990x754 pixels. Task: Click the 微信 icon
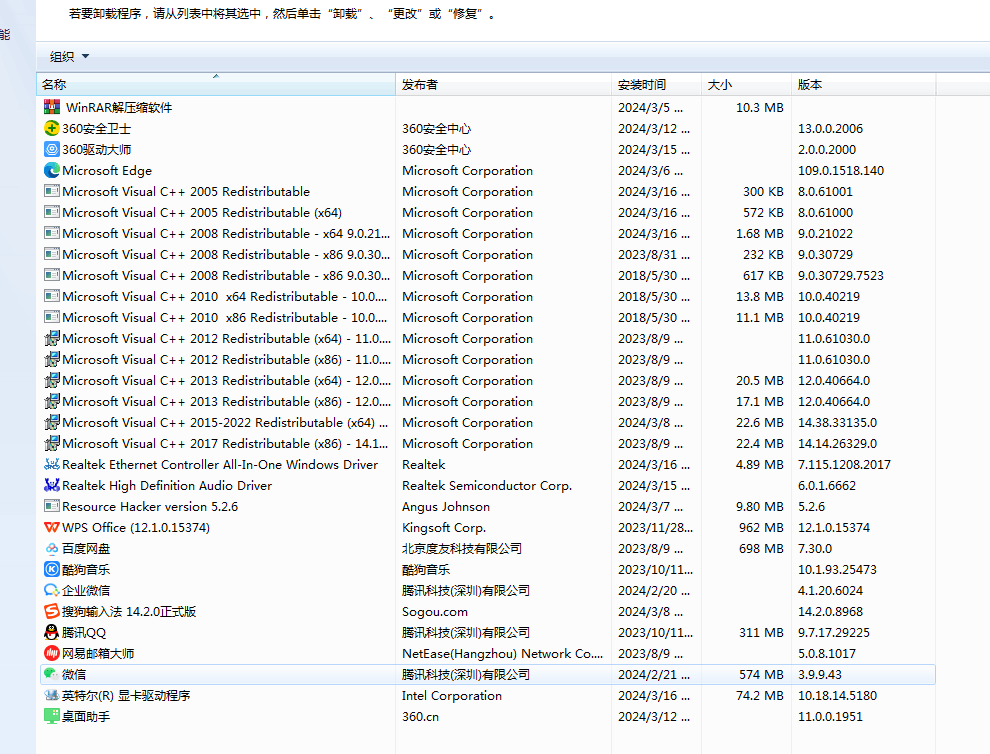(52, 674)
